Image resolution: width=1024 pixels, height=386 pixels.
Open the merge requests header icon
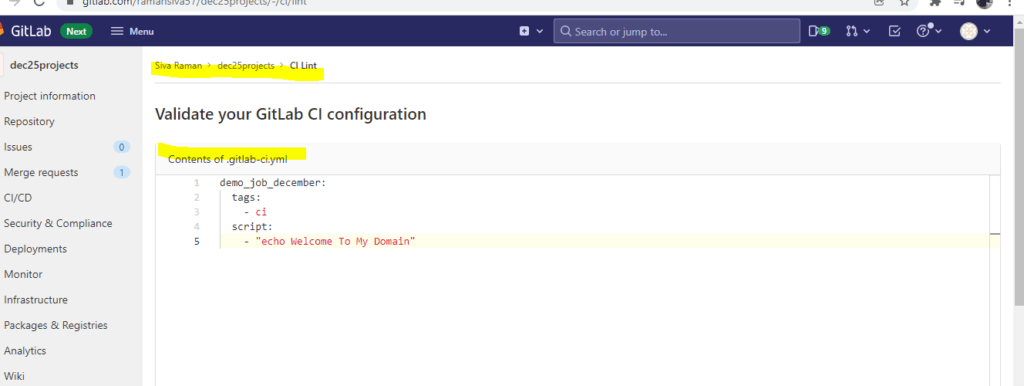click(851, 31)
